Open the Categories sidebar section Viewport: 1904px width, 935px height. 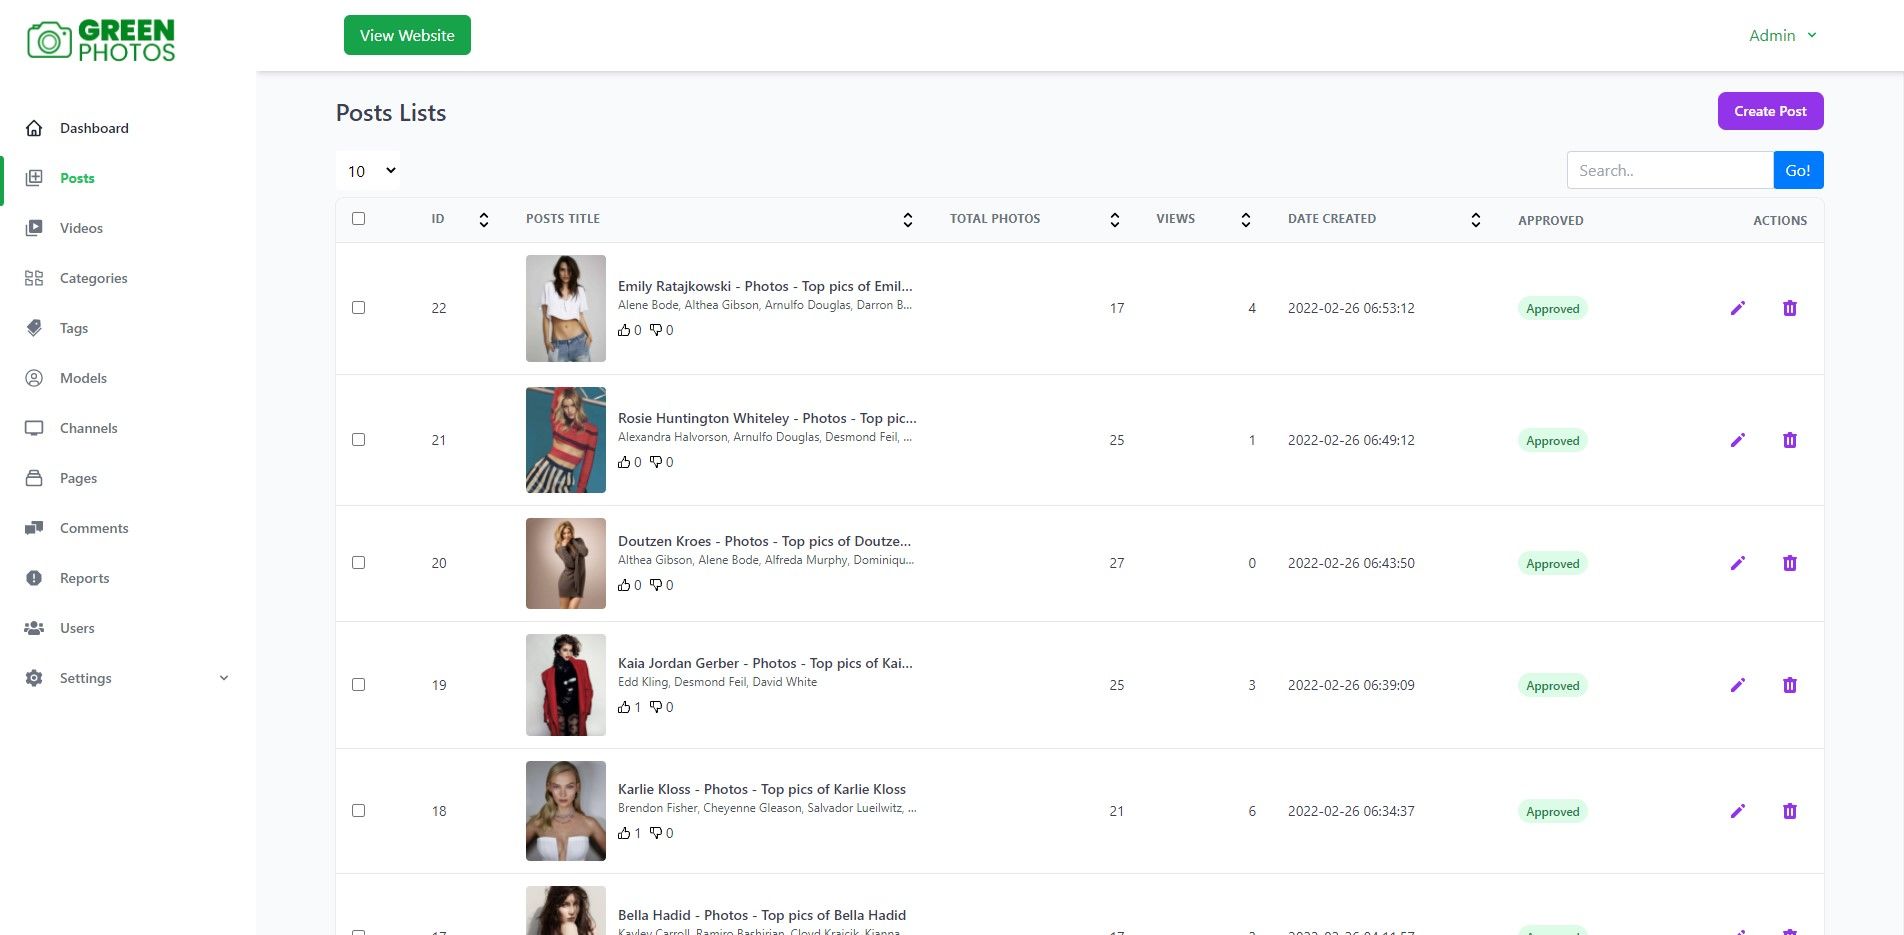pyautogui.click(x=93, y=278)
